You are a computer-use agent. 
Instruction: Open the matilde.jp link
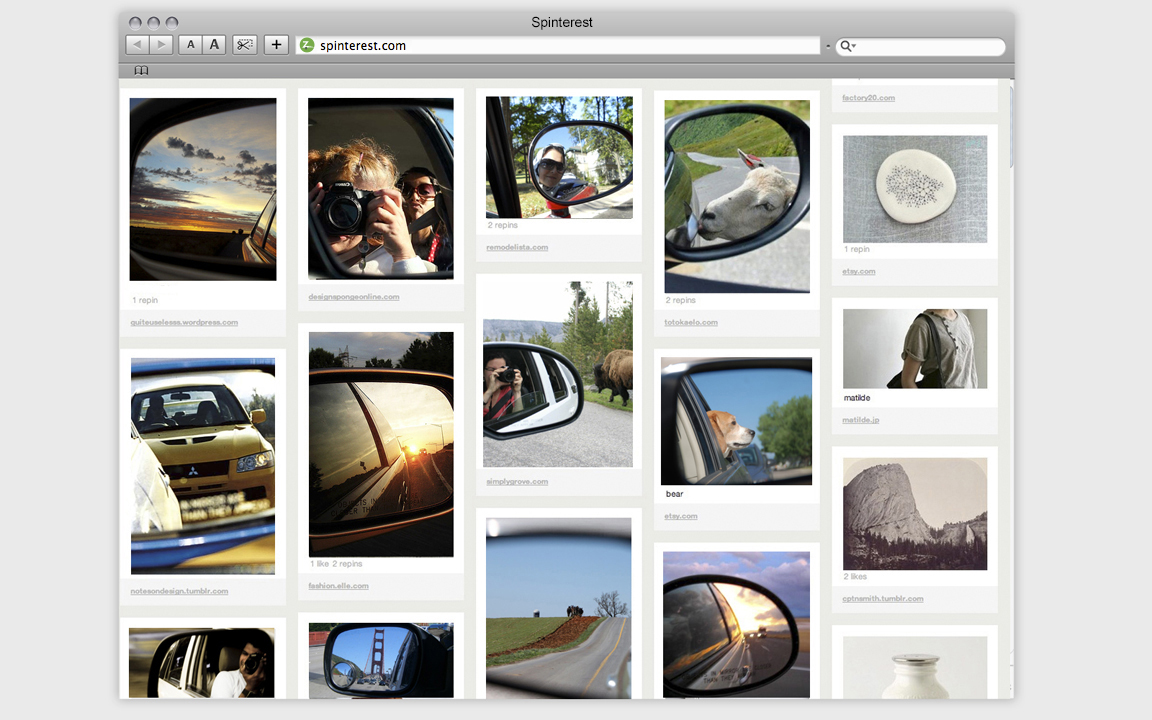click(x=861, y=420)
